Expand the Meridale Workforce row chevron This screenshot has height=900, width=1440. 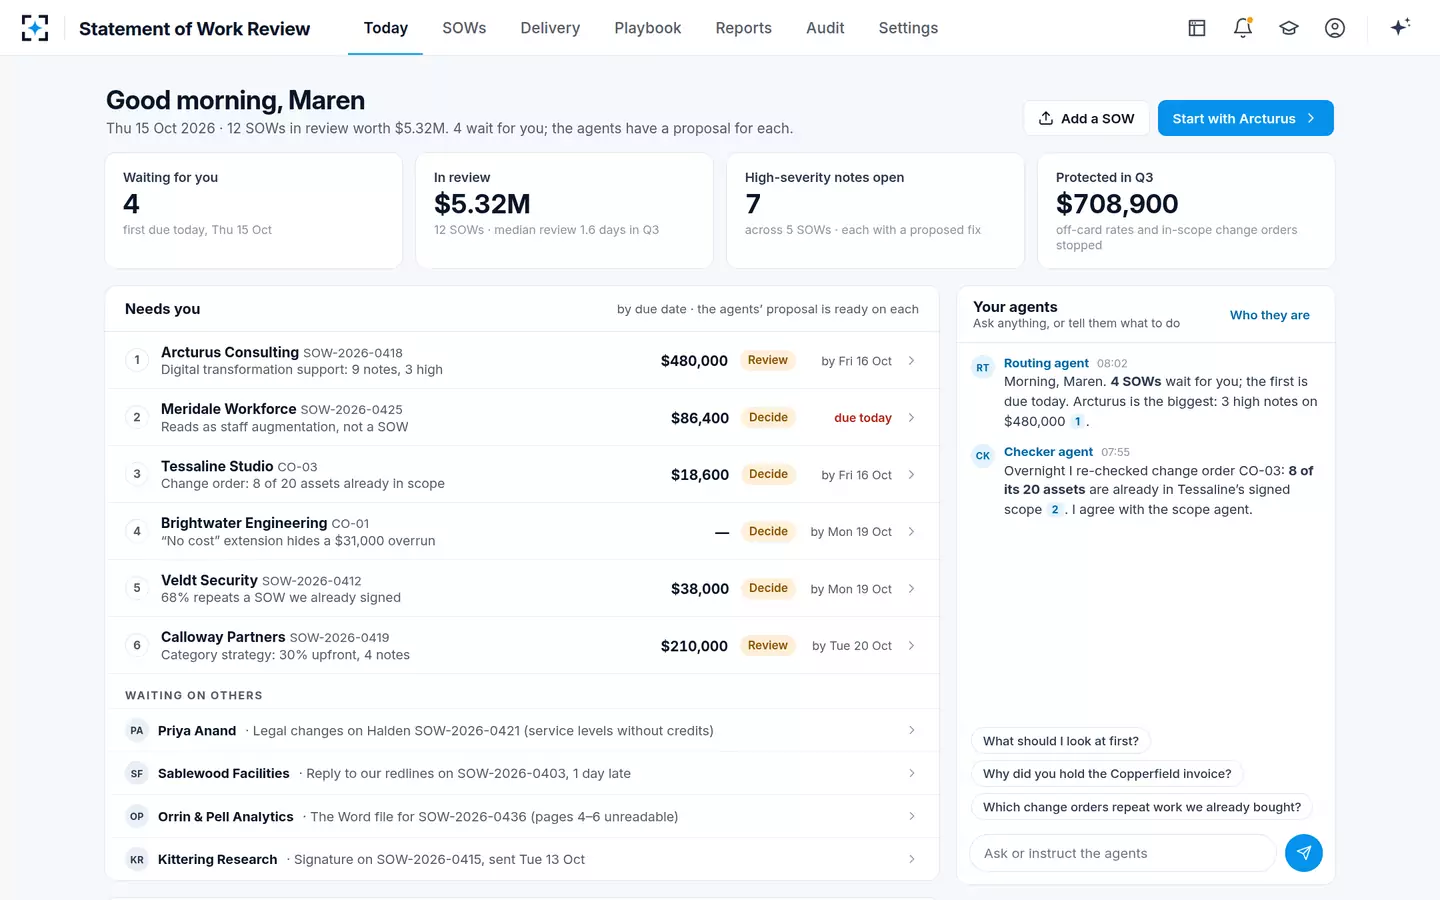(x=911, y=417)
